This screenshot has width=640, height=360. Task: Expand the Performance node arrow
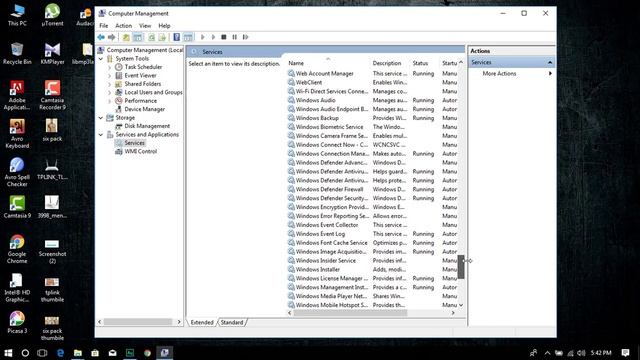[109, 101]
